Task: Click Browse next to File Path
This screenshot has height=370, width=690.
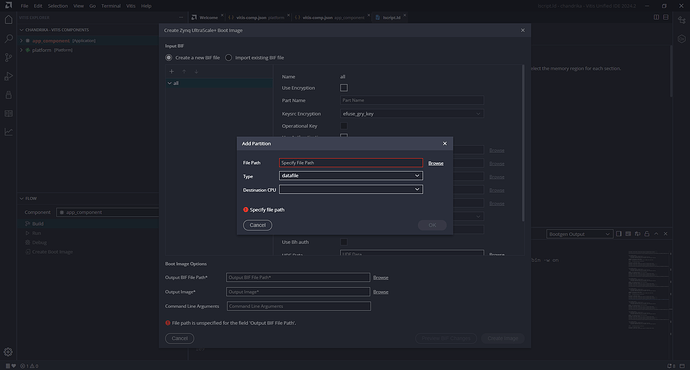Action: click(x=436, y=163)
